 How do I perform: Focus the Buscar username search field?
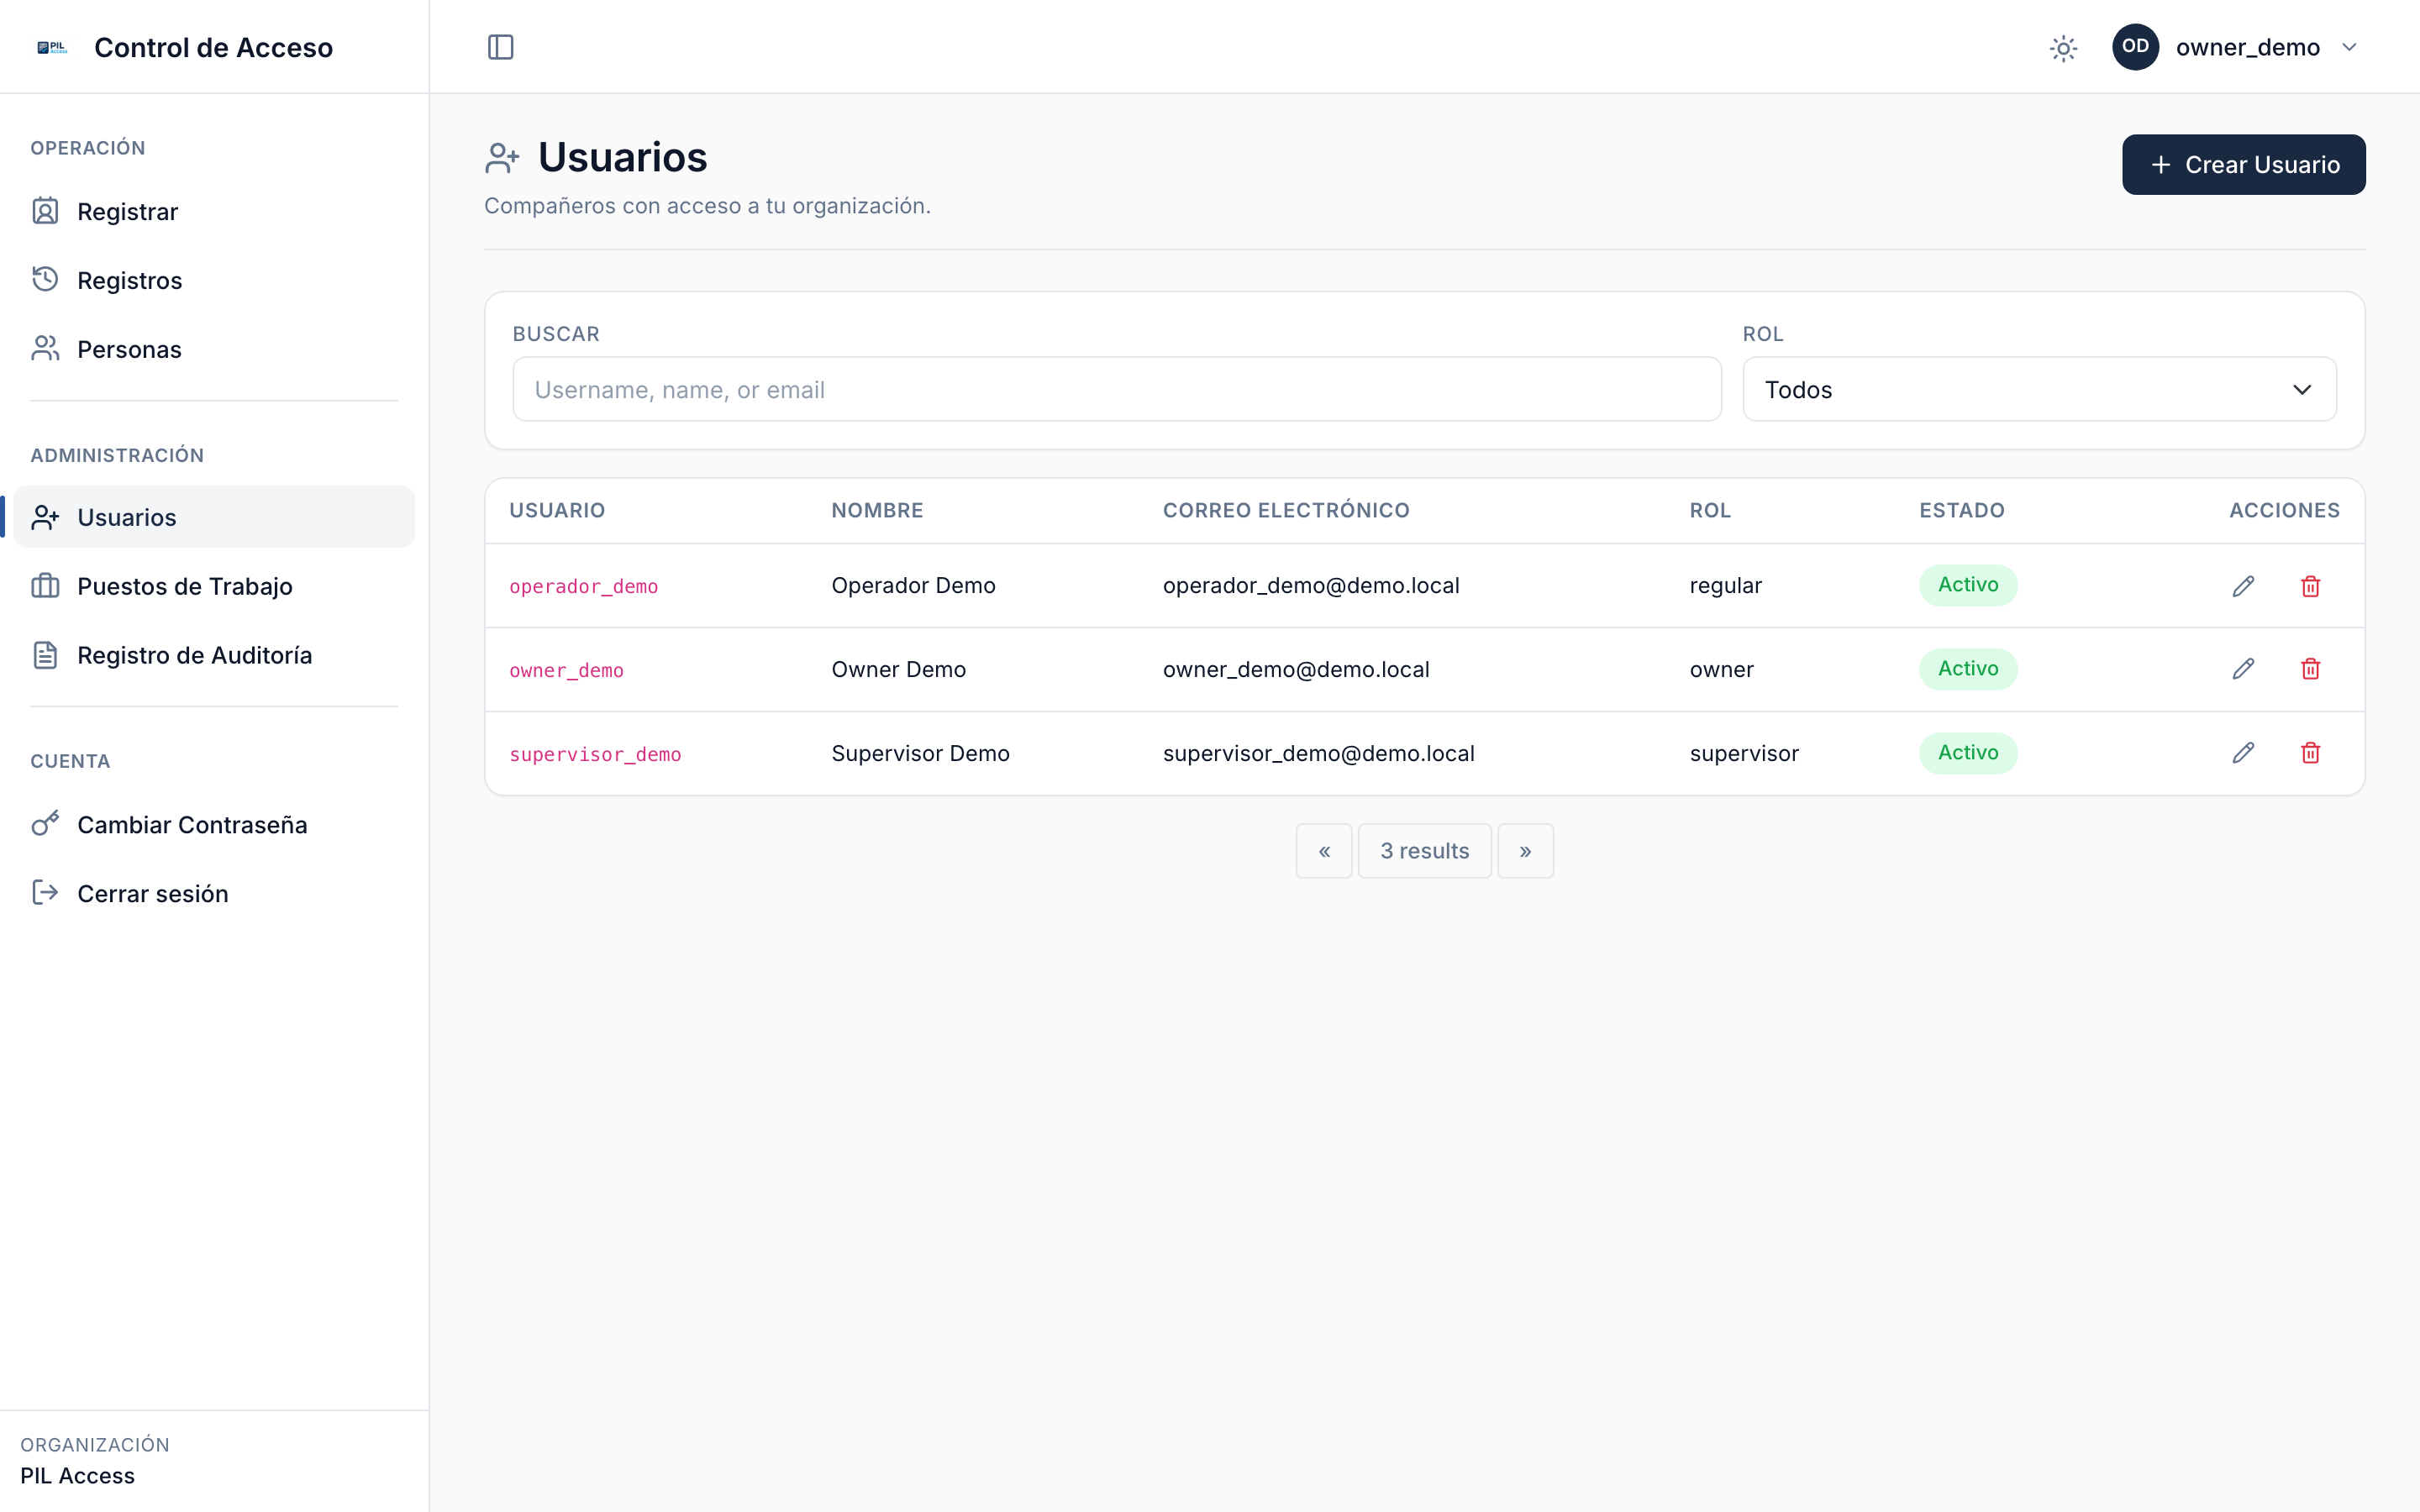(x=1117, y=389)
